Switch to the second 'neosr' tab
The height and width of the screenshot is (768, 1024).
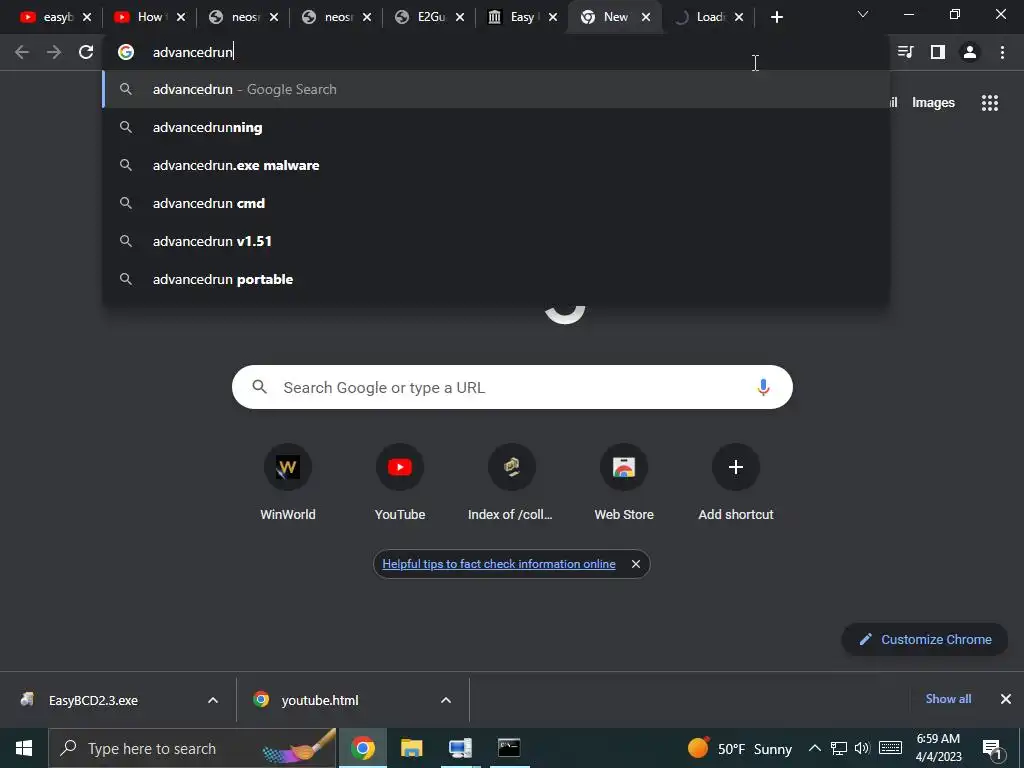coord(328,17)
